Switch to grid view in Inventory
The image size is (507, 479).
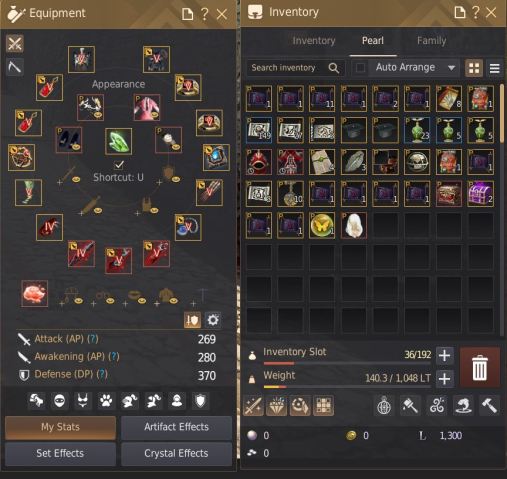tap(474, 68)
